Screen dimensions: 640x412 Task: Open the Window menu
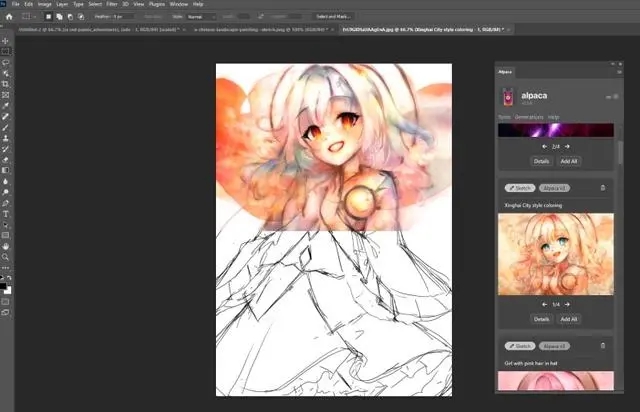pos(179,4)
